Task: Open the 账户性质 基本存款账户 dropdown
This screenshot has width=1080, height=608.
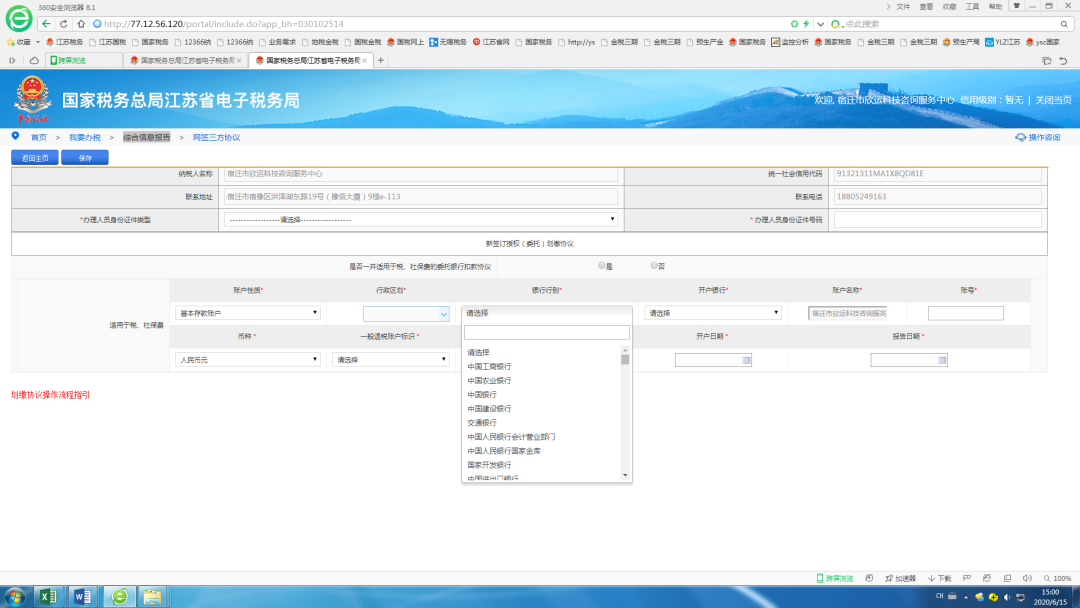Action: [248, 313]
